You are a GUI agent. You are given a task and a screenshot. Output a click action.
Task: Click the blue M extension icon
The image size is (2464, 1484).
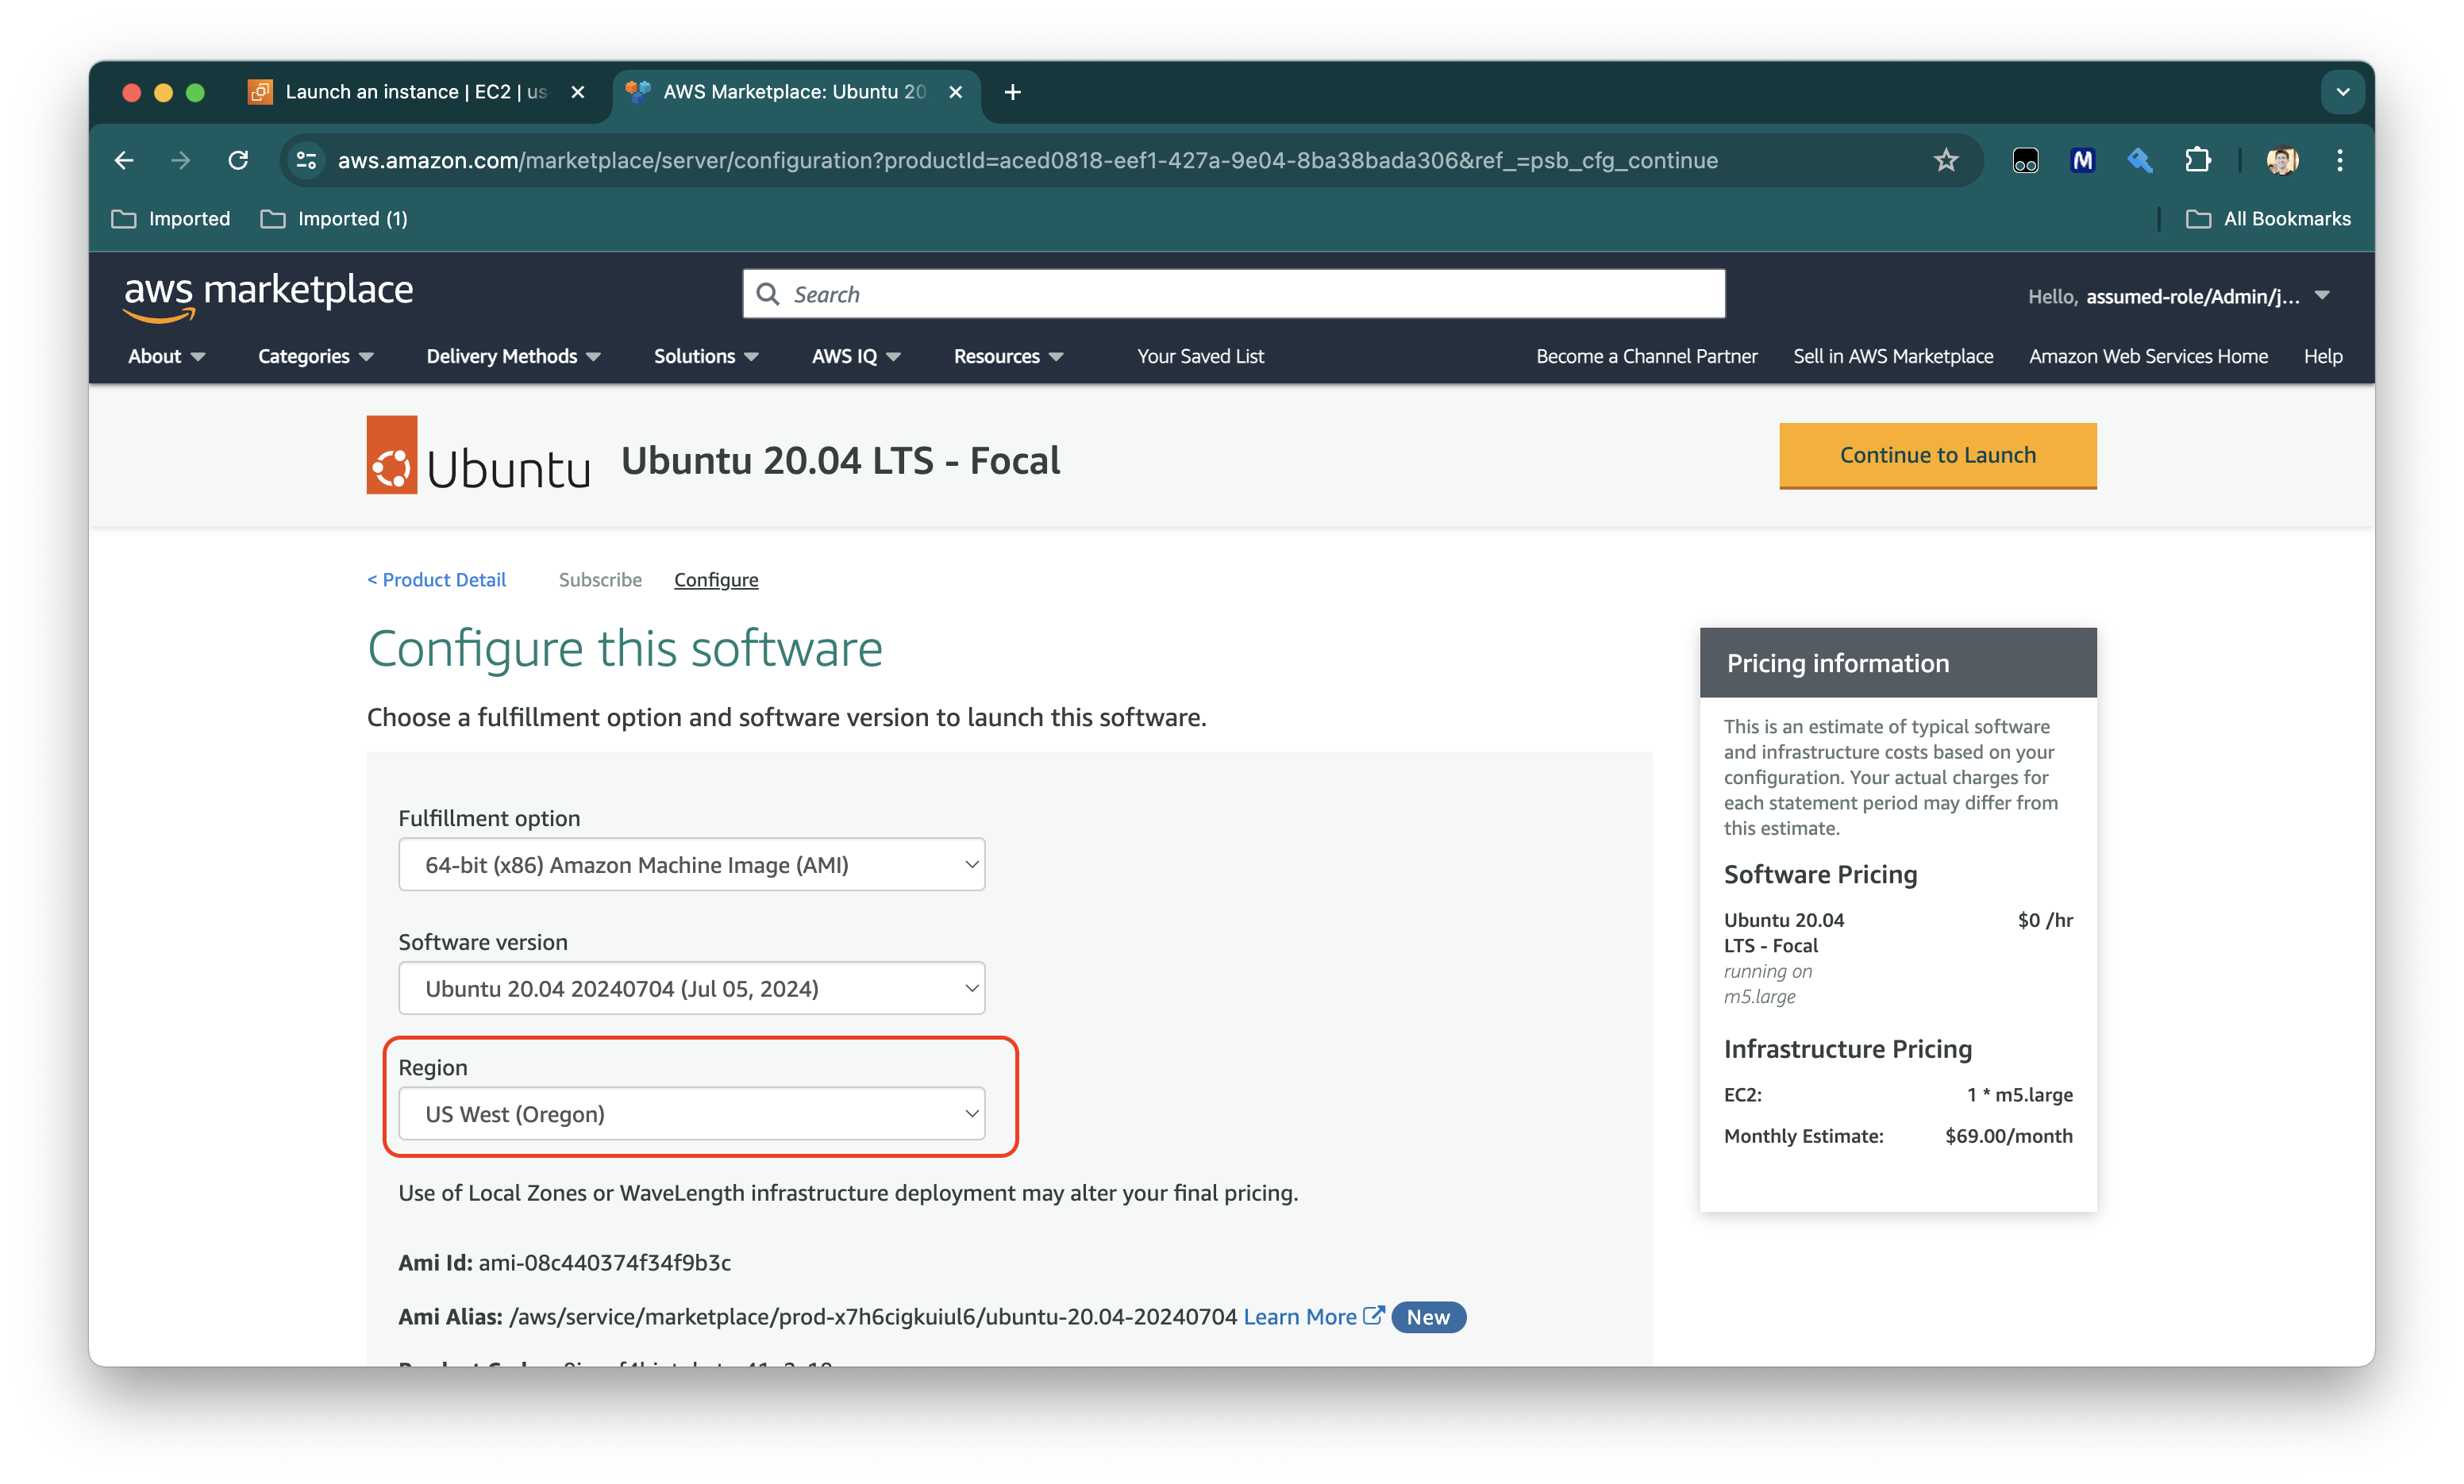[x=2082, y=160]
